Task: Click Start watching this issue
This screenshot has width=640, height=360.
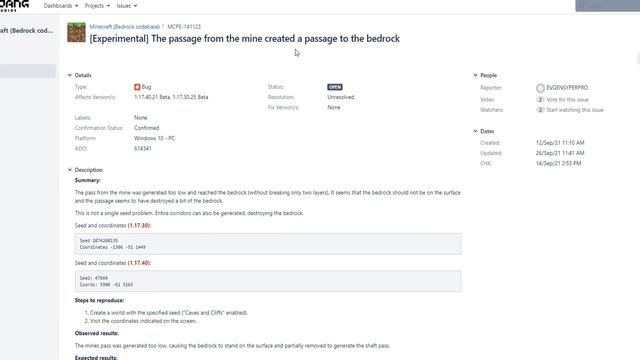Action: pos(575,110)
